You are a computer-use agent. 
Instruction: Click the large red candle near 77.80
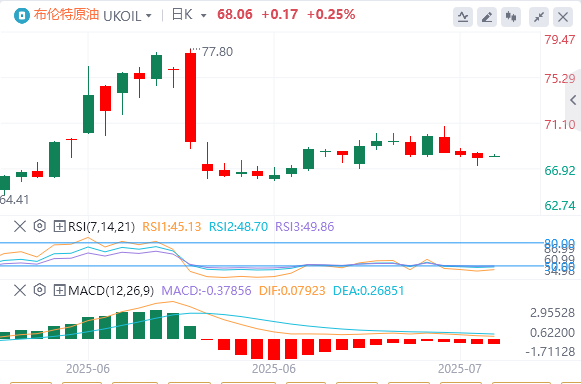[x=190, y=97]
